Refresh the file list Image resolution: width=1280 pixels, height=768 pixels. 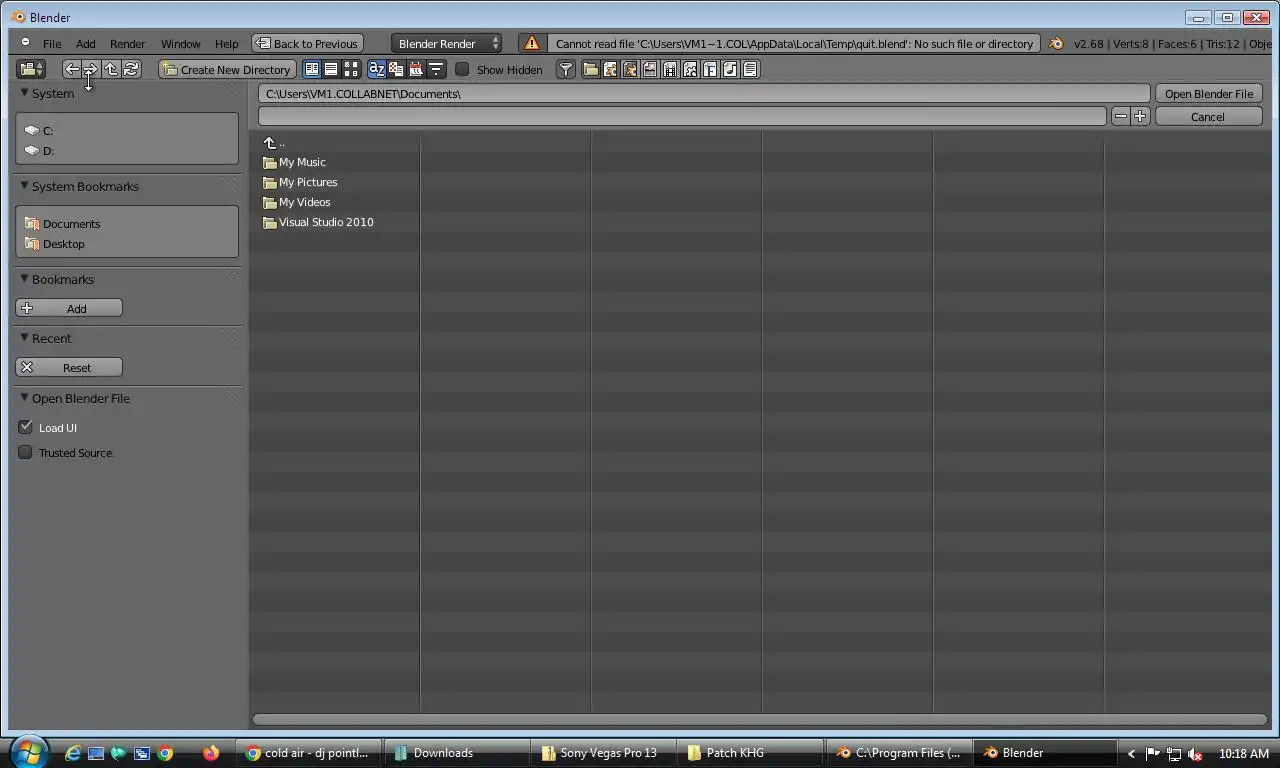pyautogui.click(x=131, y=69)
